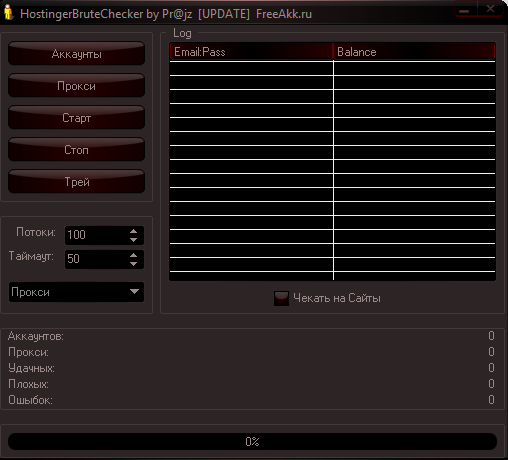Viewport: 508px width, 460px height.
Task: Click the Прокси: counter label in stats
Action: 28,352
